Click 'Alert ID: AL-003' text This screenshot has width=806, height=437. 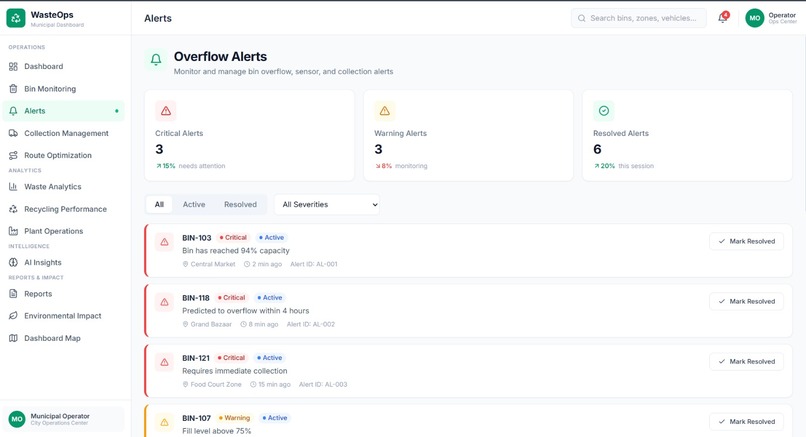click(323, 385)
